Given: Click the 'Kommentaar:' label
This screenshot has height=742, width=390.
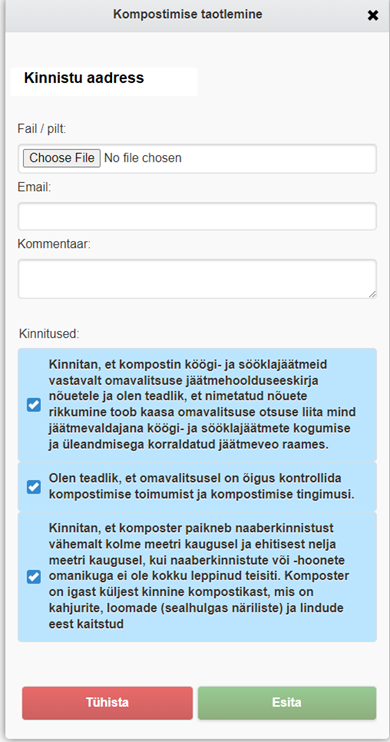Looking at the screenshot, I should [x=54, y=243].
